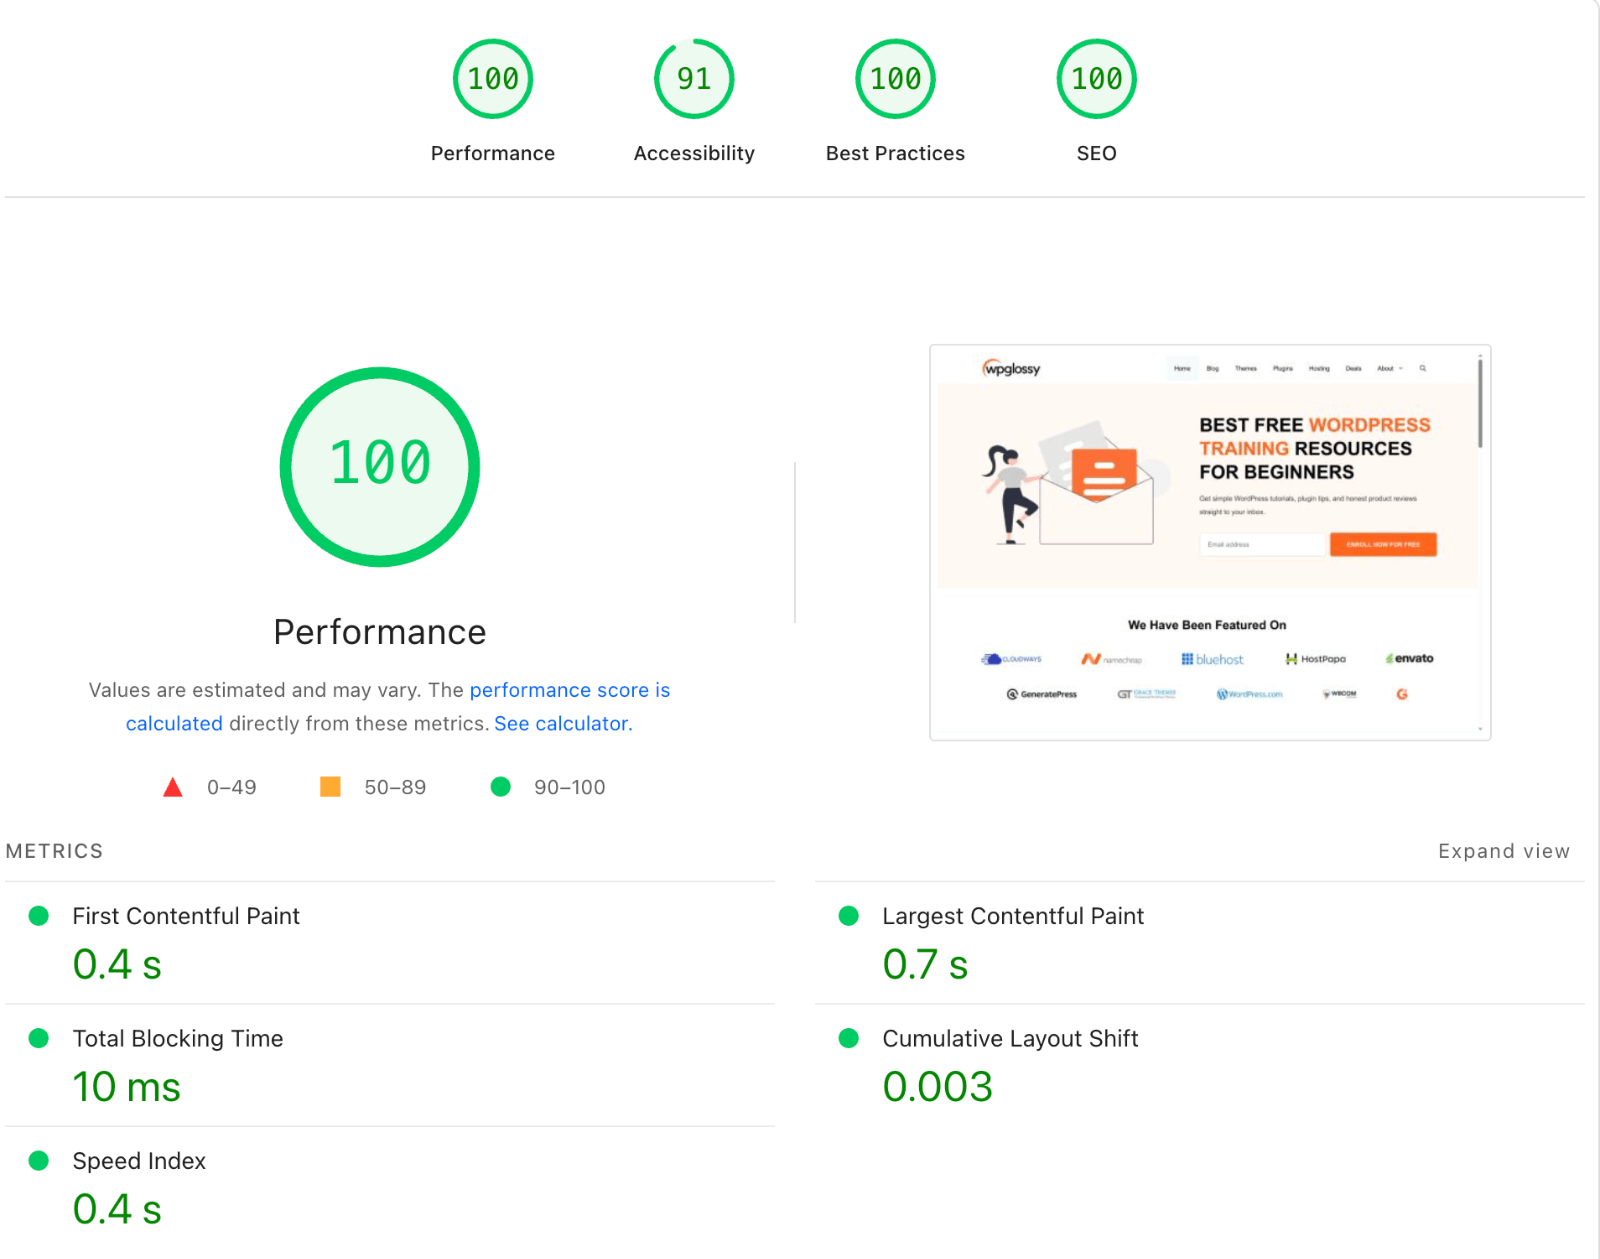Image resolution: width=1600 pixels, height=1259 pixels.
Task: Click the wpglossy logo in the site thumbnail
Action: click(x=1012, y=369)
